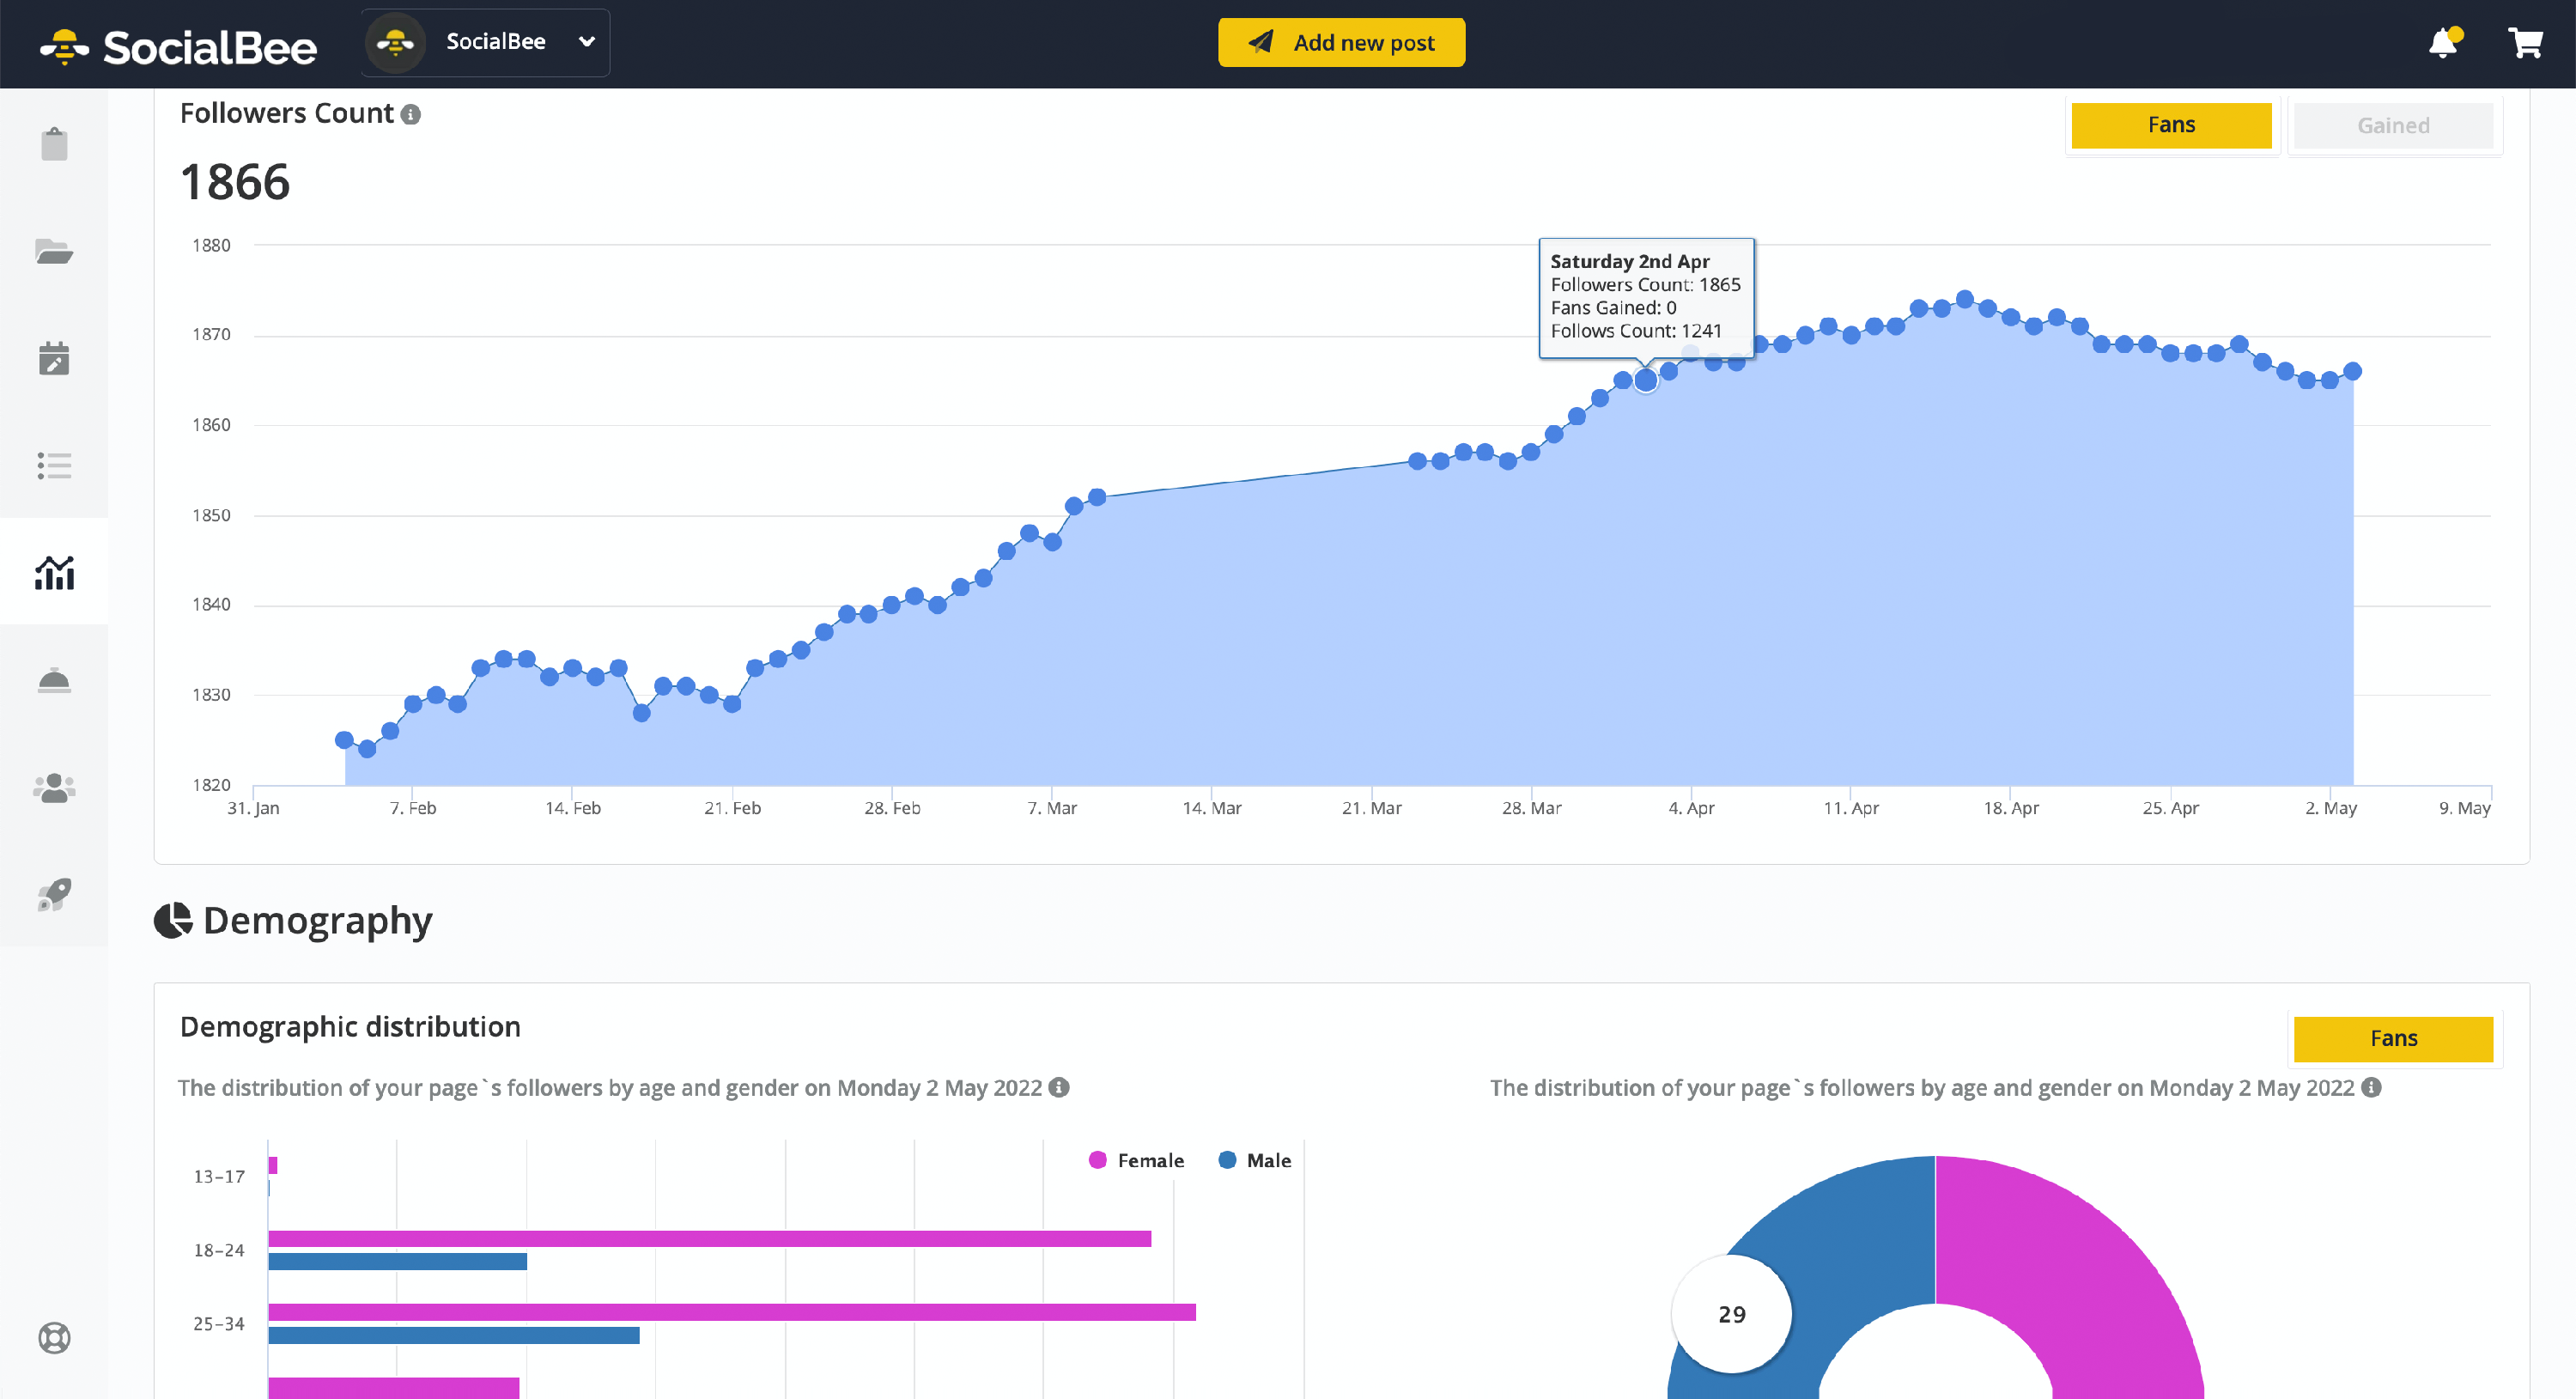Open the list sidebar icon
Viewport: 2576px width, 1399px height.
pos(54,465)
